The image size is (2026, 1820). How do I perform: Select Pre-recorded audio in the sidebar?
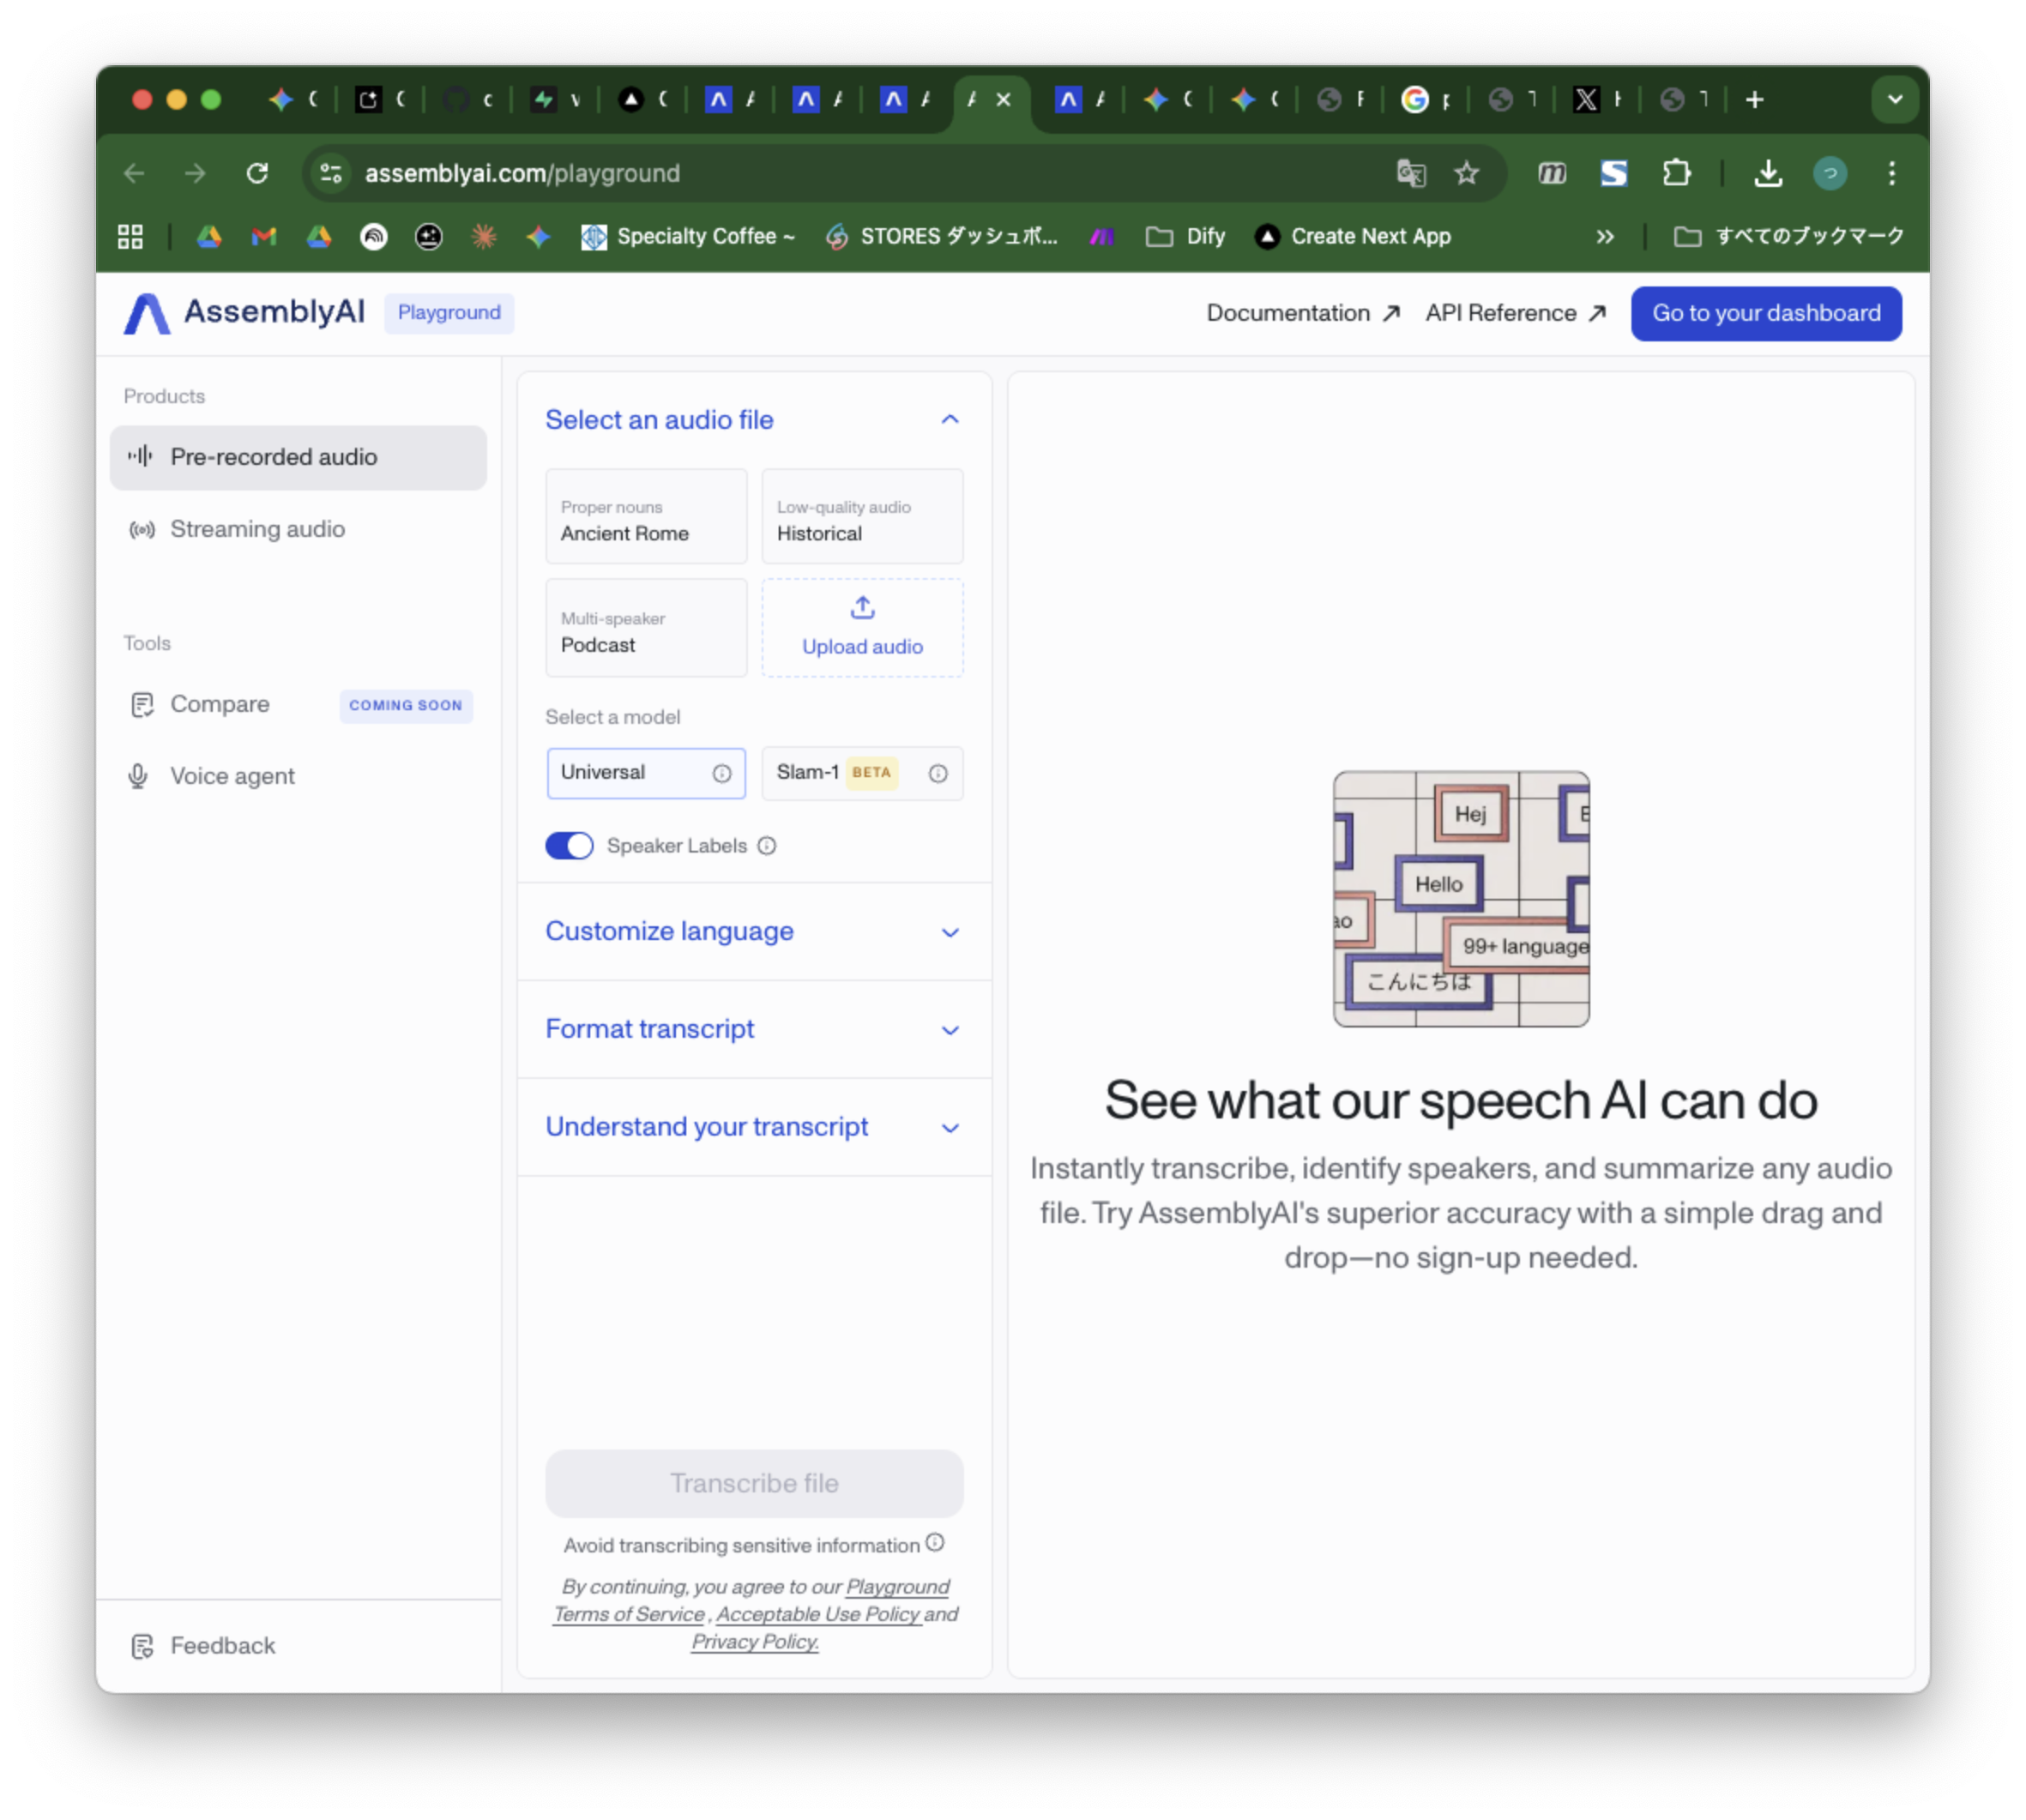[298, 457]
